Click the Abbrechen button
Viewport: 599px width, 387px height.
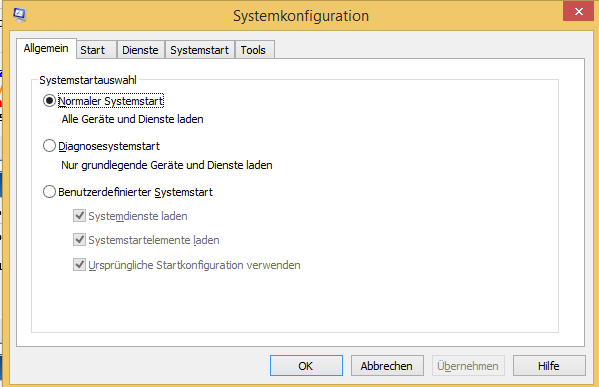[x=387, y=366]
